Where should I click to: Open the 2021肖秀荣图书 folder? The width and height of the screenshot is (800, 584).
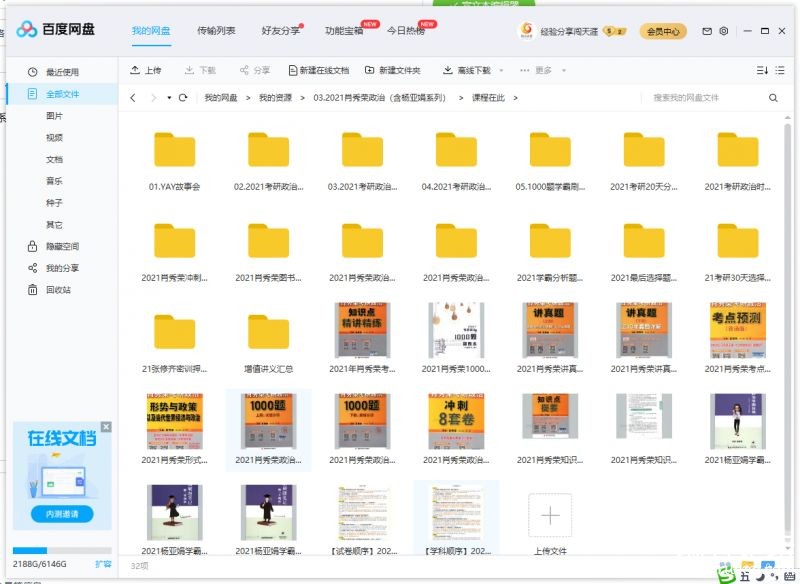click(268, 241)
